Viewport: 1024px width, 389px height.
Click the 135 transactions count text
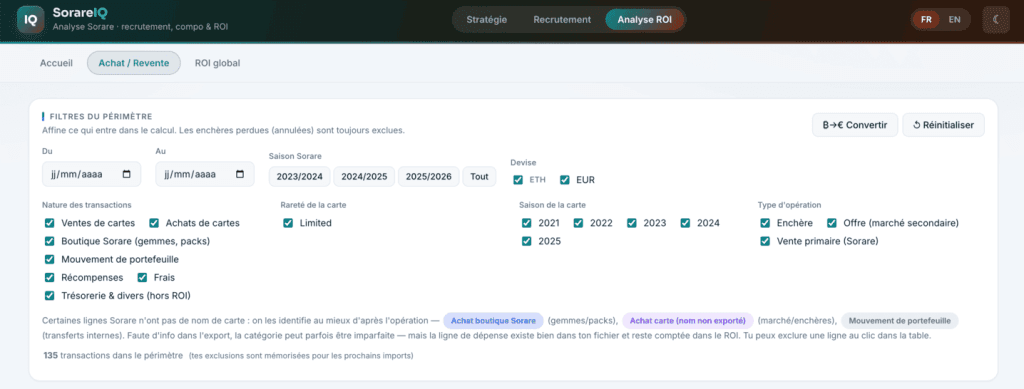(x=112, y=356)
